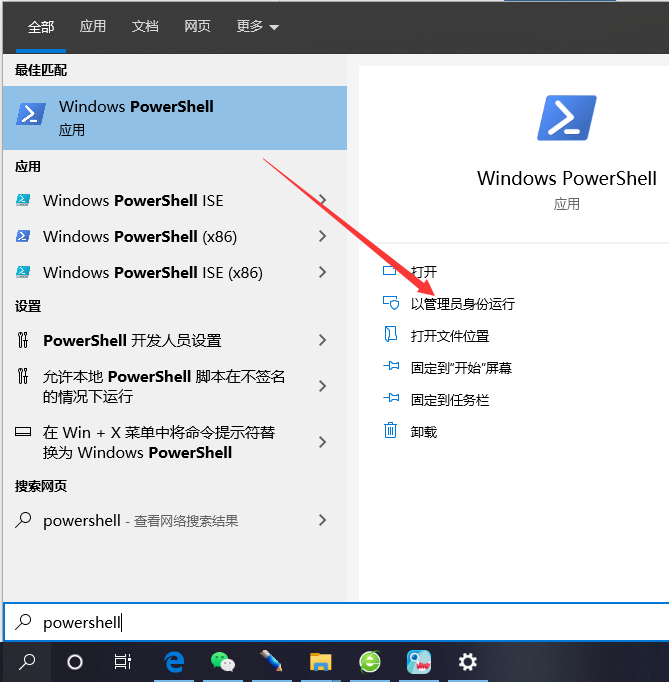Open 在 Win + X 菜单中将命令提示符替换 setting
669x682 pixels.
tap(175, 442)
